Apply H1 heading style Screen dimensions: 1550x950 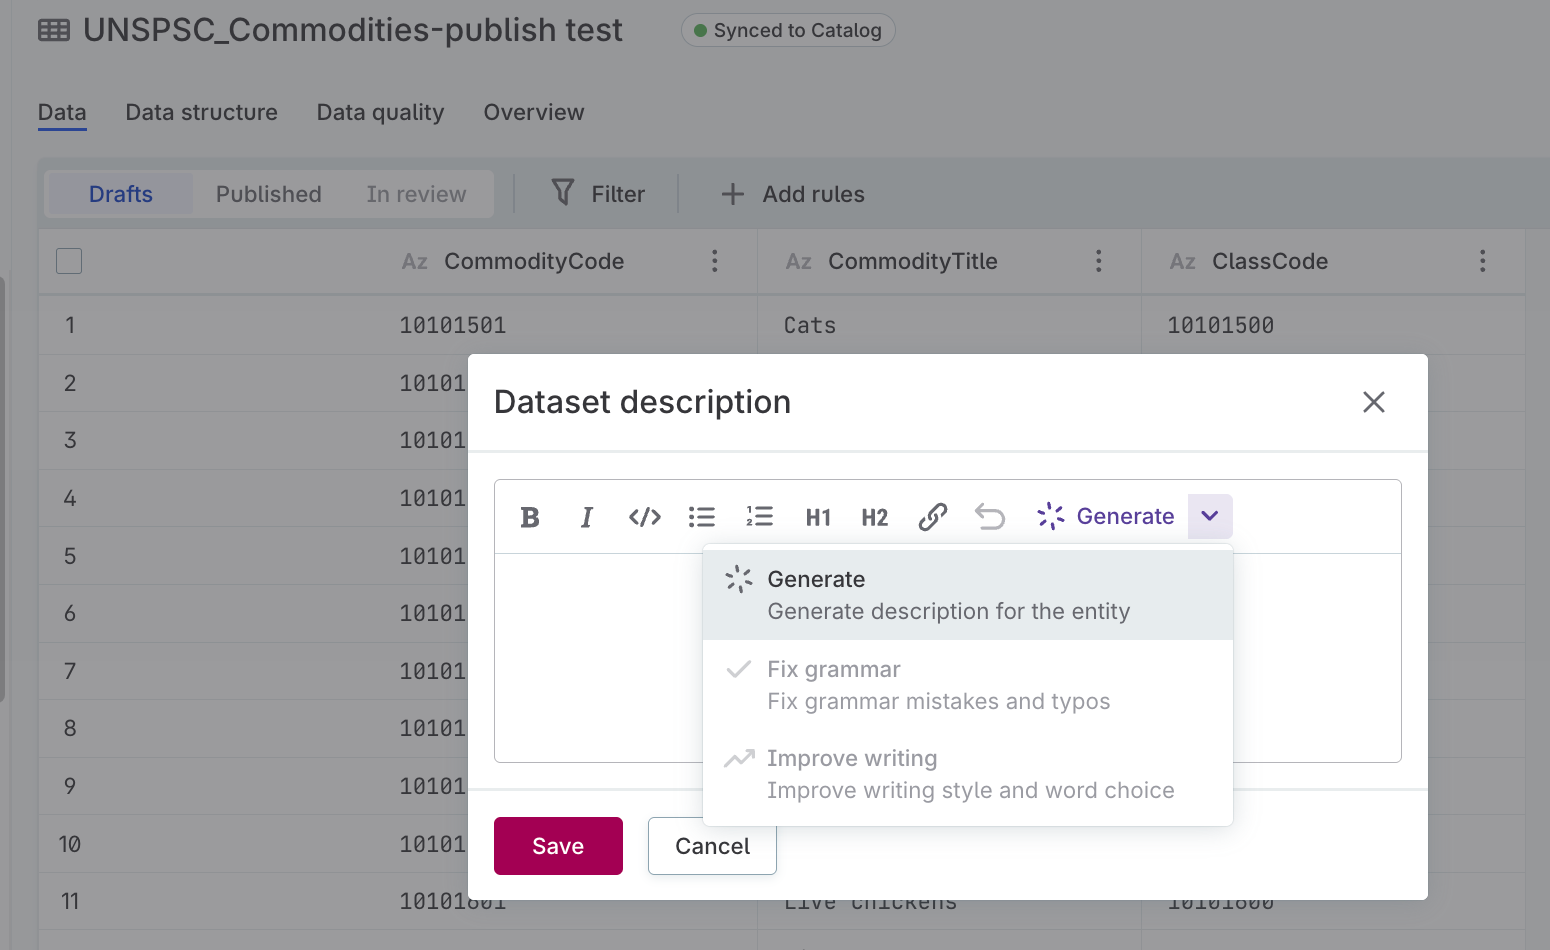[x=818, y=517]
